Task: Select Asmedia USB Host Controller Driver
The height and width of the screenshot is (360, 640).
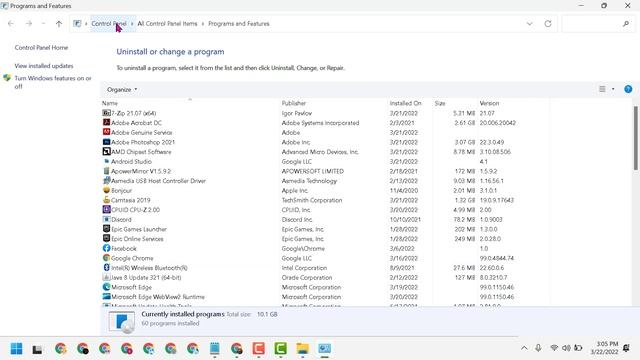Action: click(x=158, y=181)
